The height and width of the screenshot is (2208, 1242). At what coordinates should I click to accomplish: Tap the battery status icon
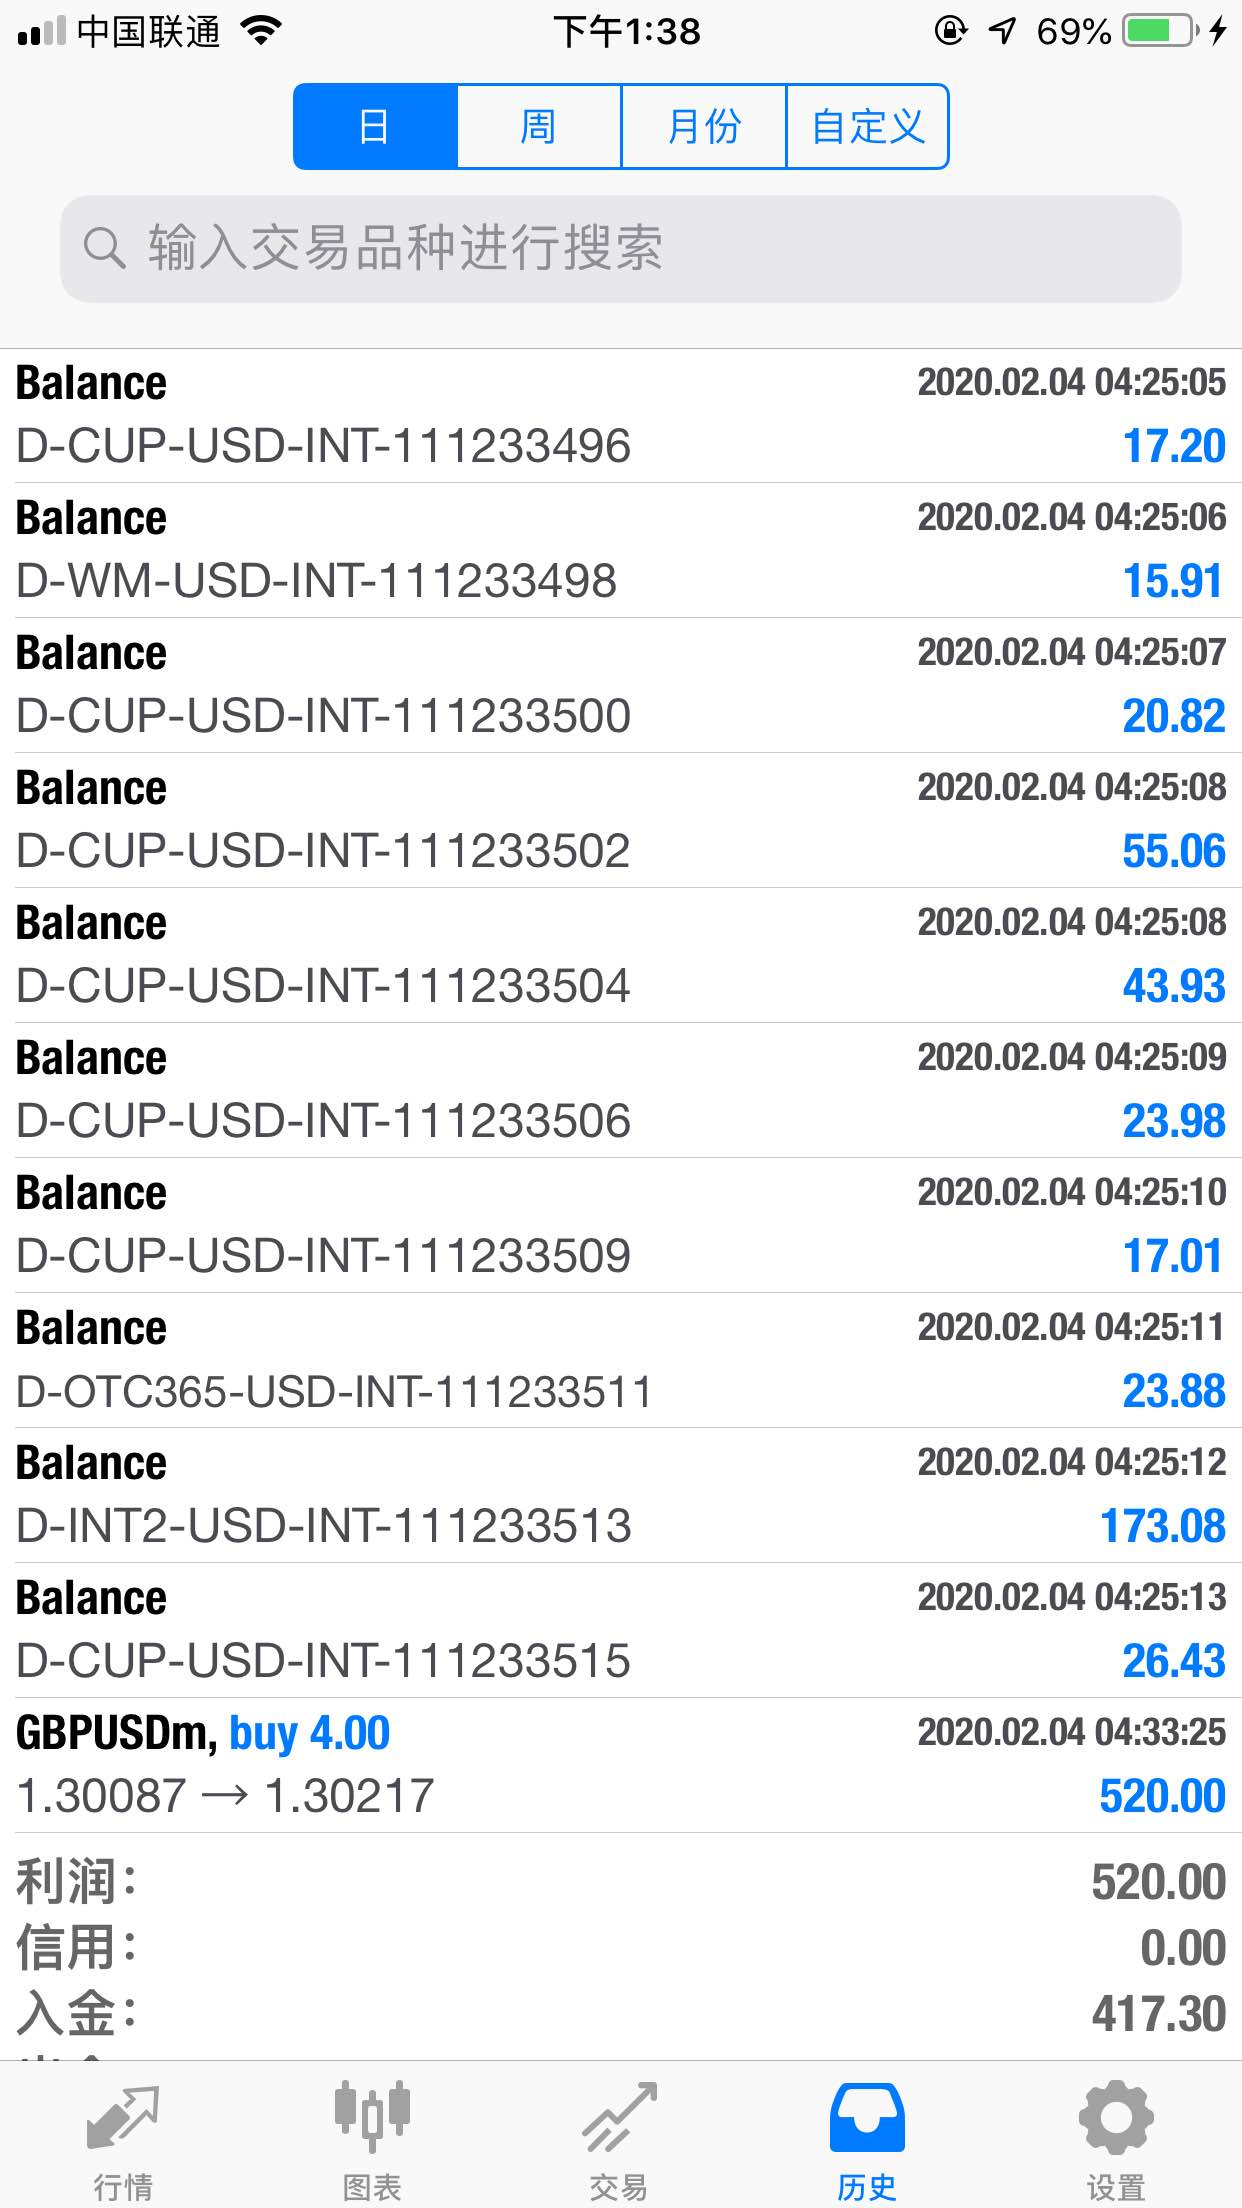click(1160, 31)
